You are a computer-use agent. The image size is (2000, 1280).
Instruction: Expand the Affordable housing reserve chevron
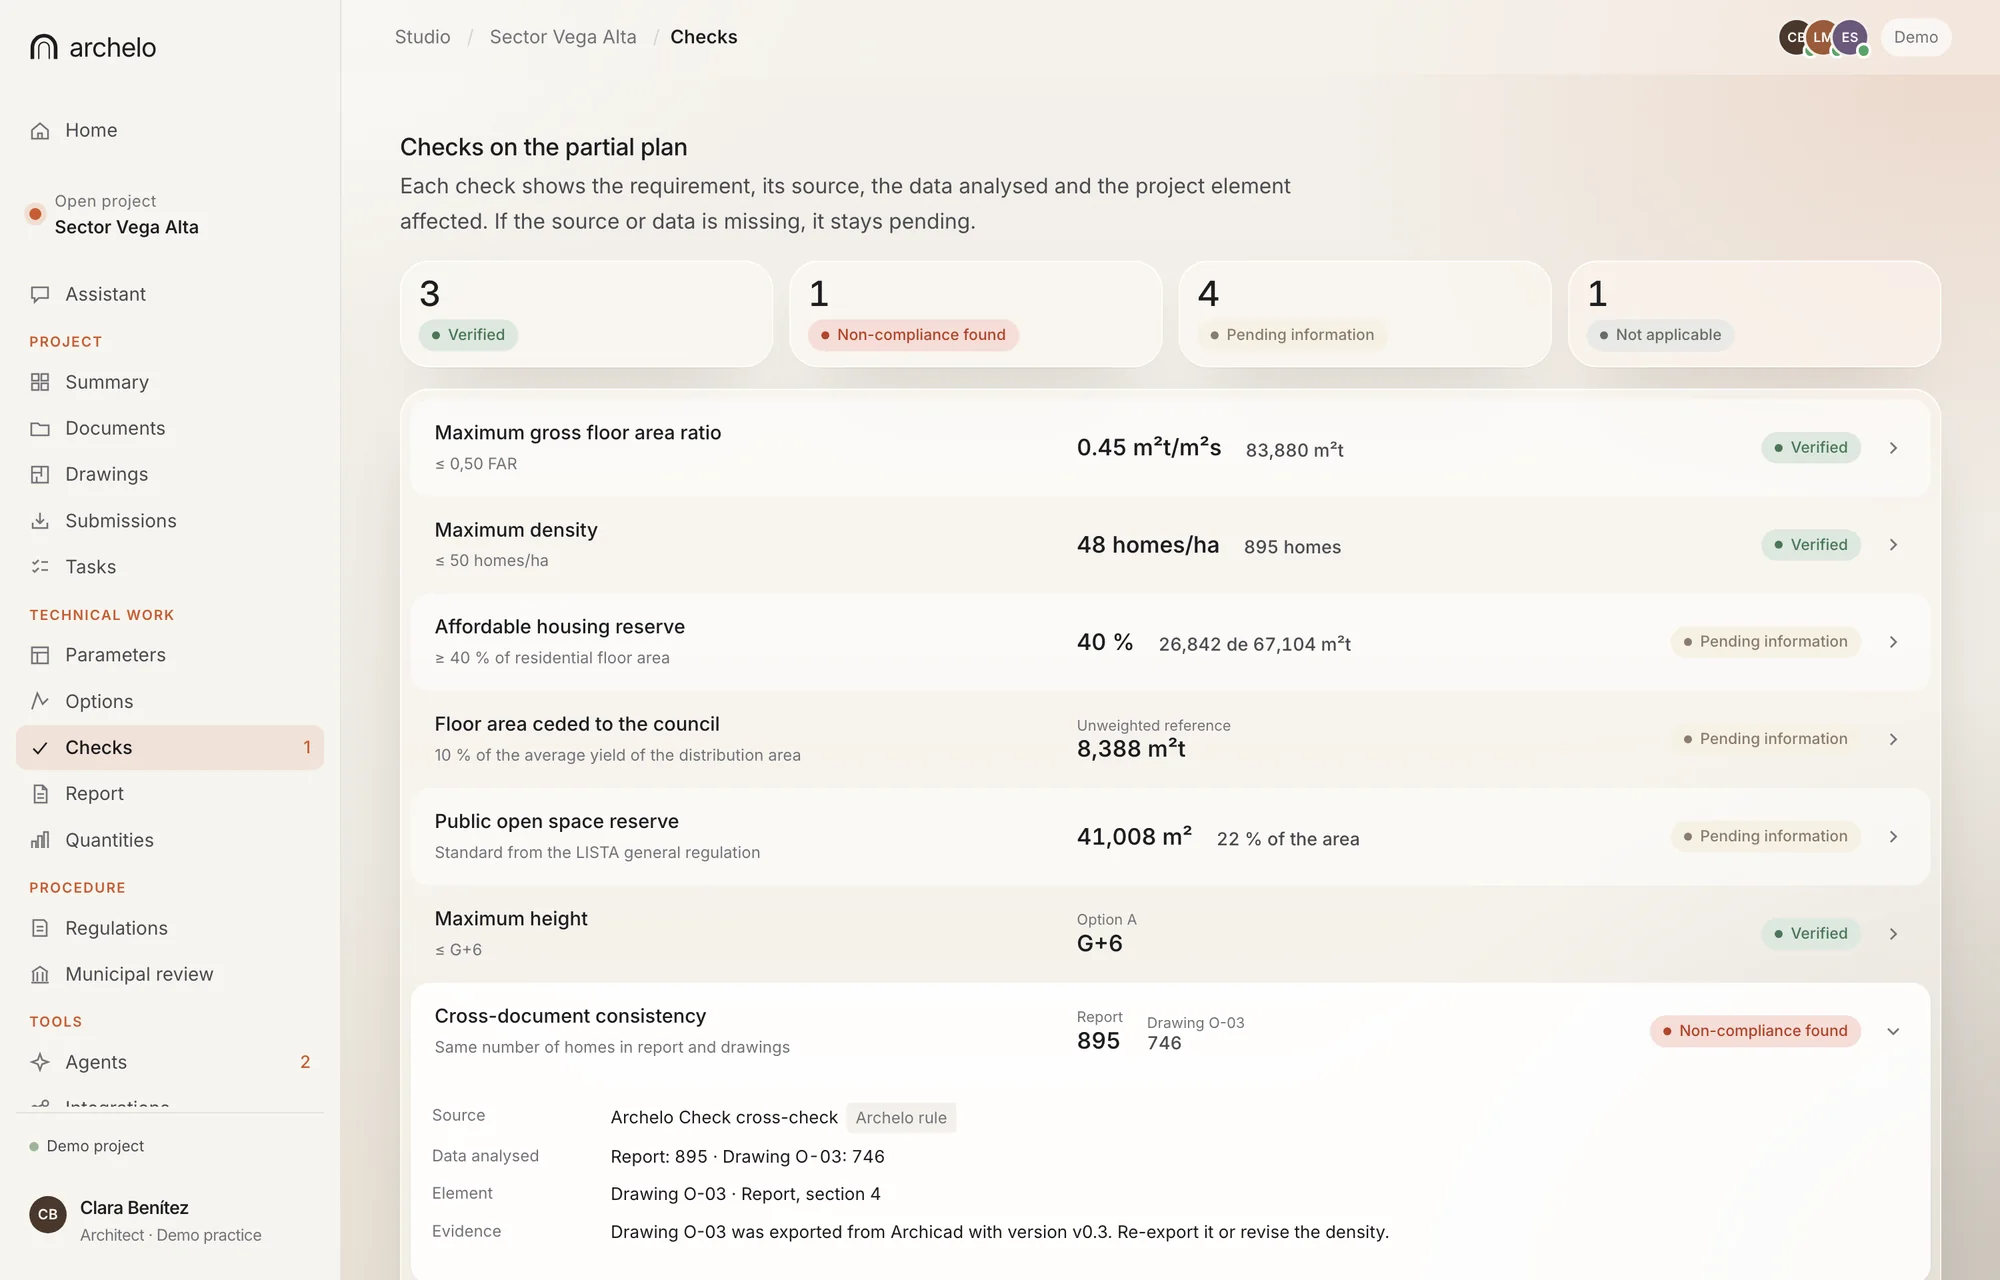(1893, 642)
